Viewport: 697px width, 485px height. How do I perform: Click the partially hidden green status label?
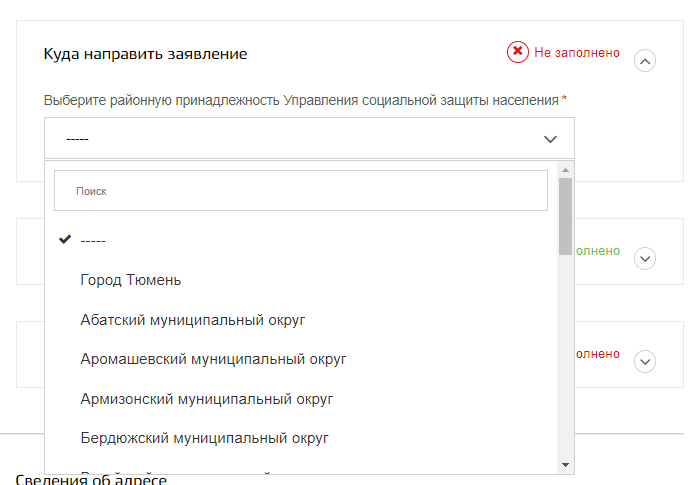597,251
